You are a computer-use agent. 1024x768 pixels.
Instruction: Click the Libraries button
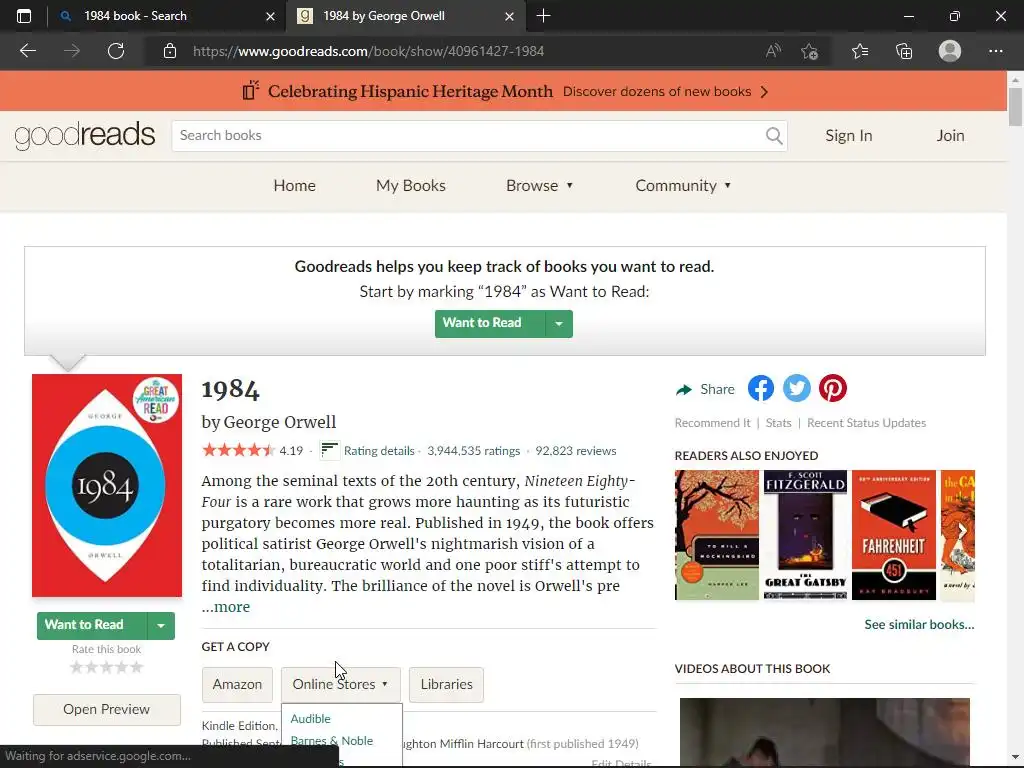[x=447, y=684]
